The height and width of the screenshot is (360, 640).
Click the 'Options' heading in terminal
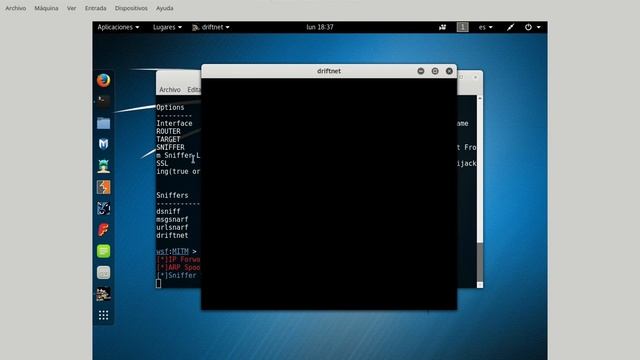(170, 107)
